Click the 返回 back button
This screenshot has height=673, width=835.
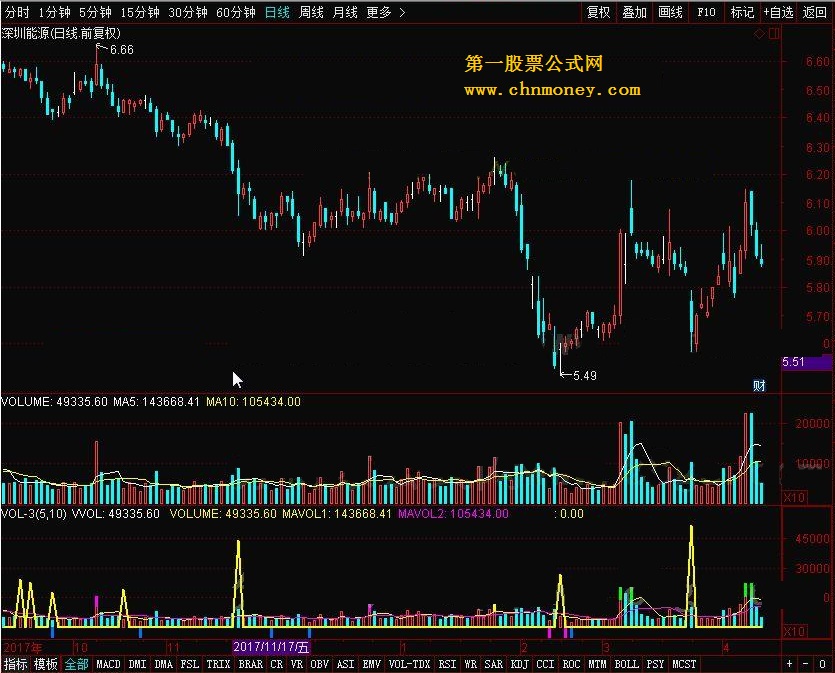pyautogui.click(x=814, y=12)
